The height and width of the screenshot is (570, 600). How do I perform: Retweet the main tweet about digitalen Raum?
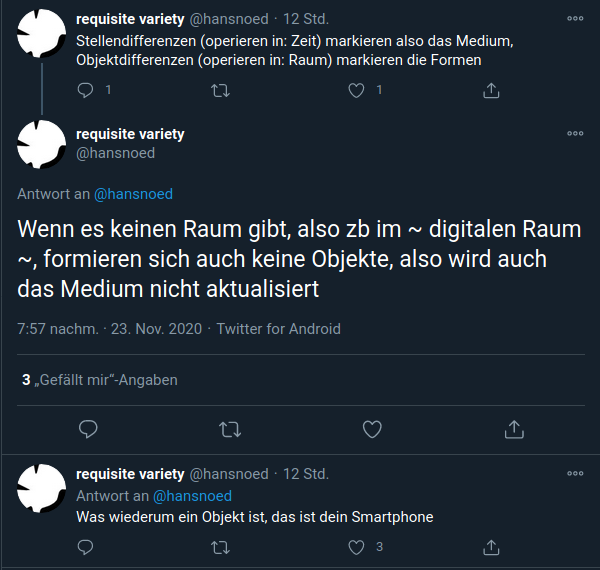230,429
